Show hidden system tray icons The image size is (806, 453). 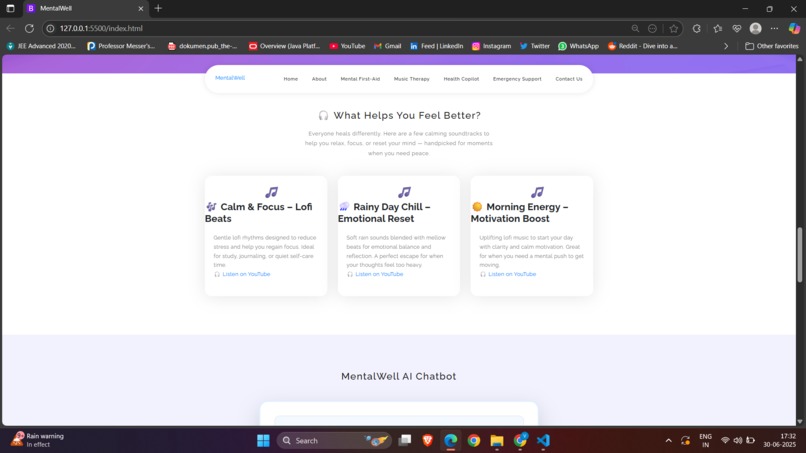point(668,441)
